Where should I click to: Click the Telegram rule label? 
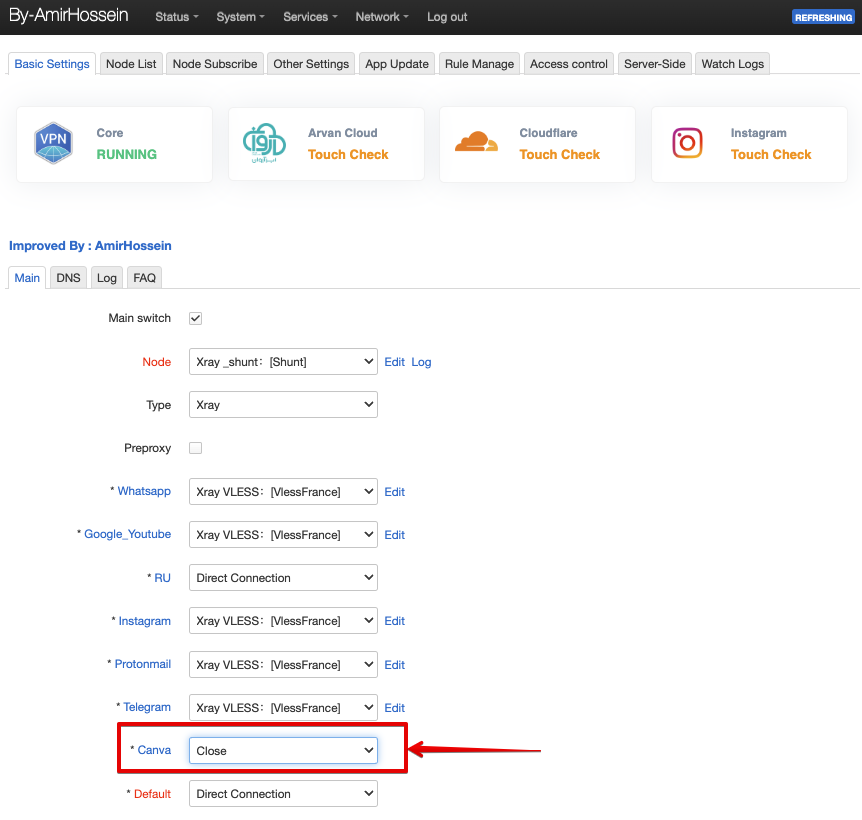coord(147,707)
